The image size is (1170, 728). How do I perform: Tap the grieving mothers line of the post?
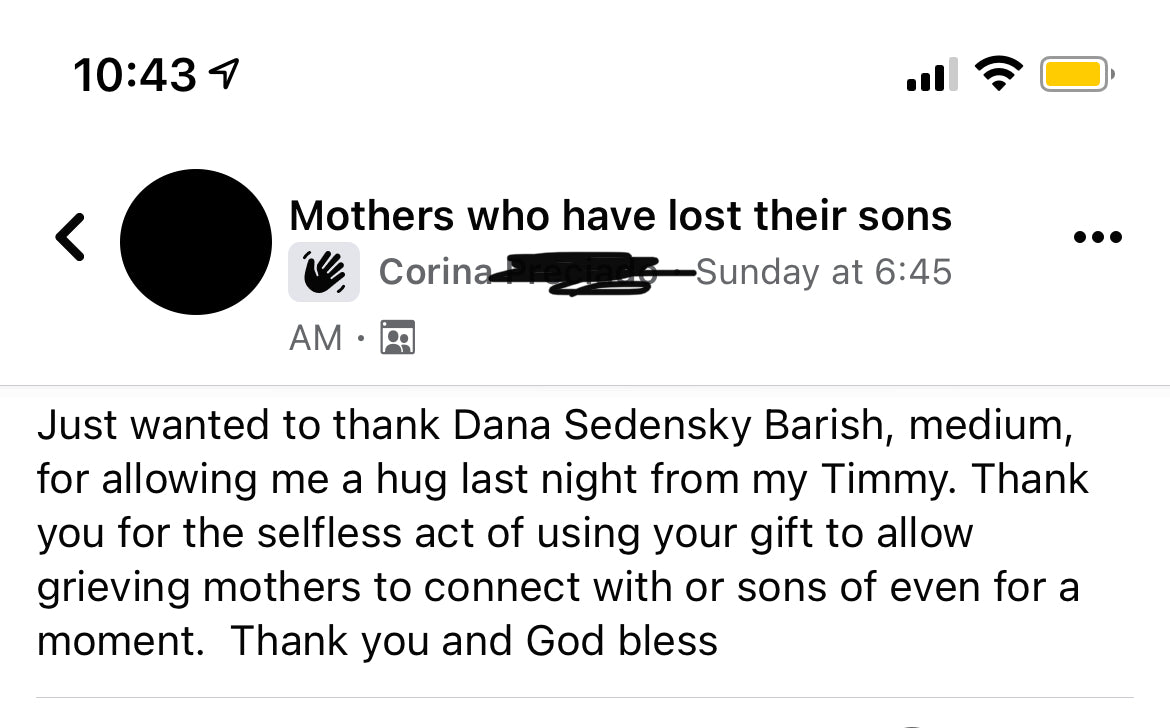tap(557, 587)
